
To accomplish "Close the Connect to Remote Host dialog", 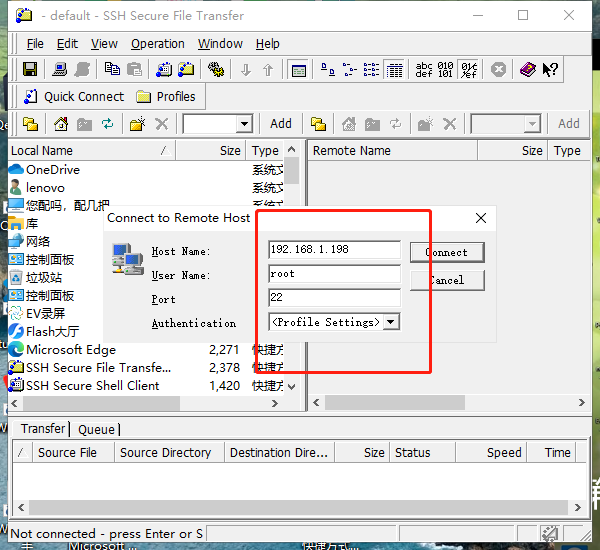I will (x=481, y=218).
